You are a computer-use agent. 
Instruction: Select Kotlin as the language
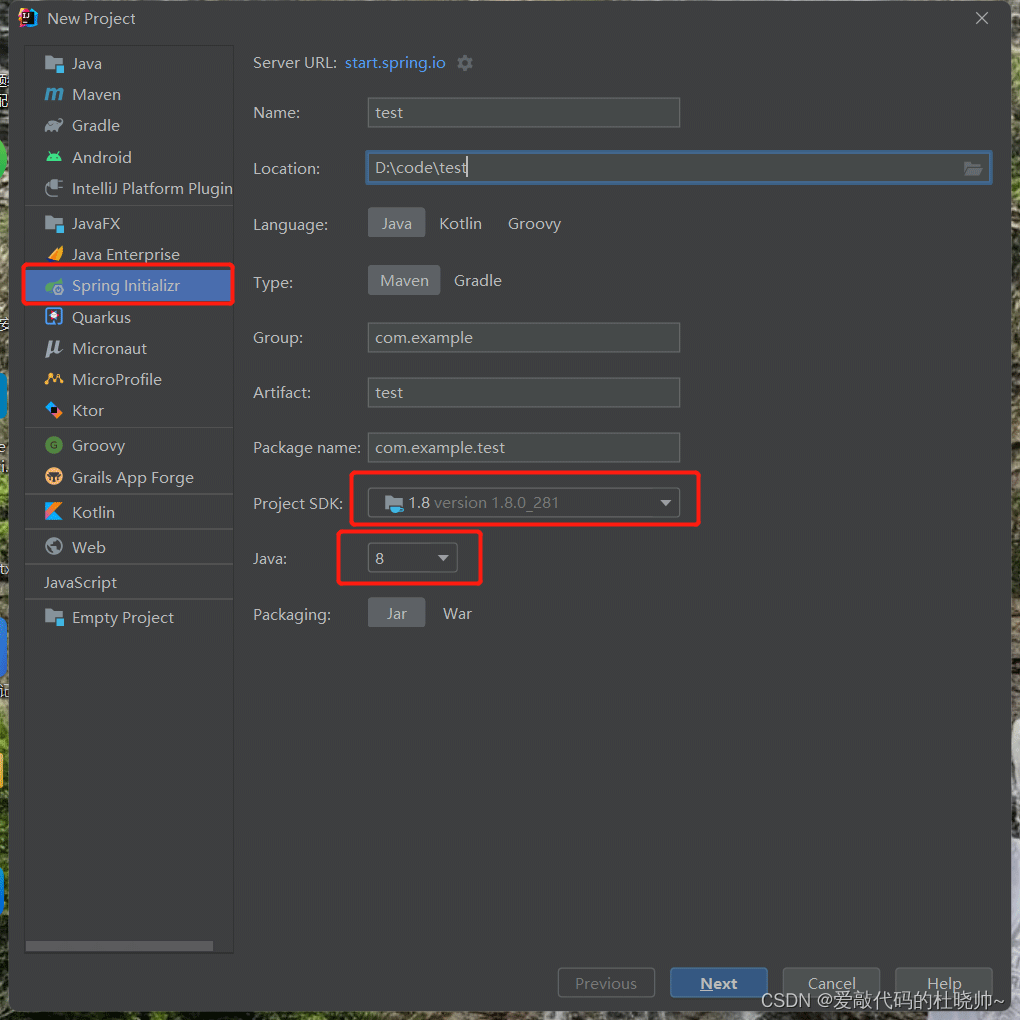[x=460, y=223]
